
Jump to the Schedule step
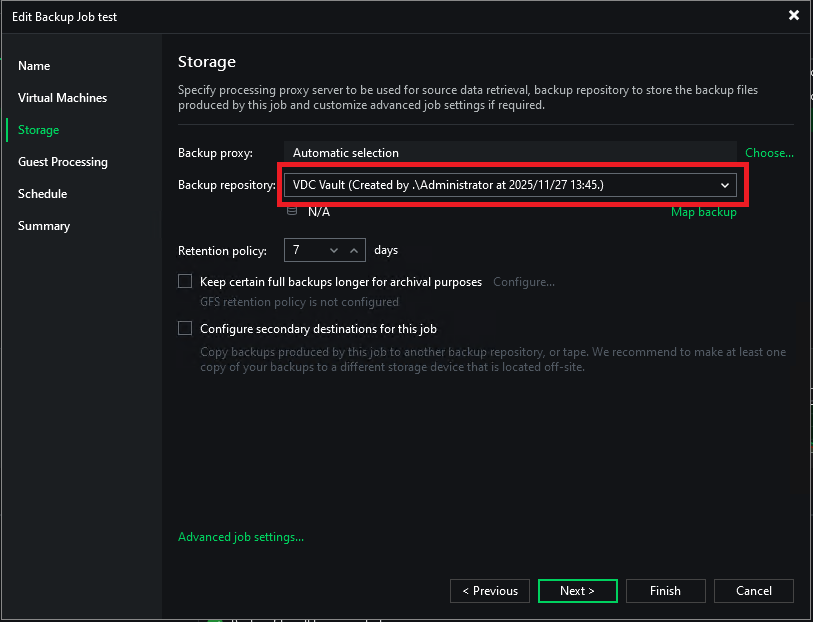tap(42, 194)
